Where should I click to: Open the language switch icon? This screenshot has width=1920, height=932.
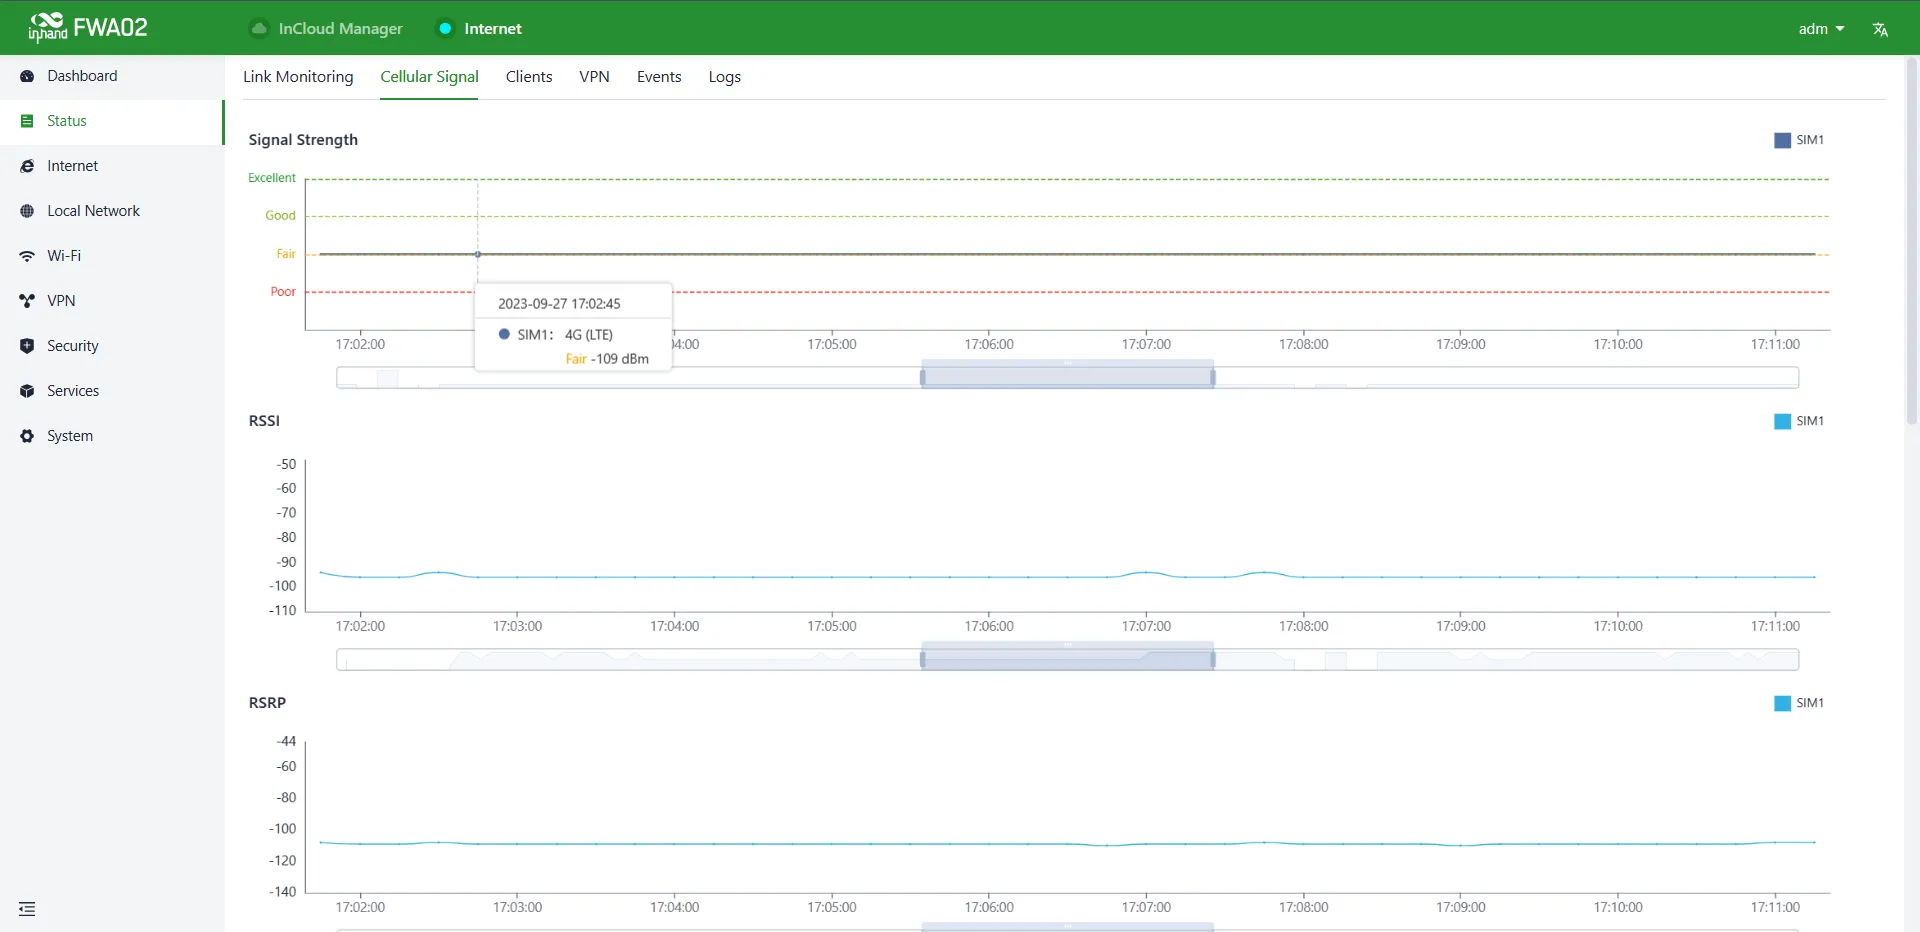point(1880,29)
